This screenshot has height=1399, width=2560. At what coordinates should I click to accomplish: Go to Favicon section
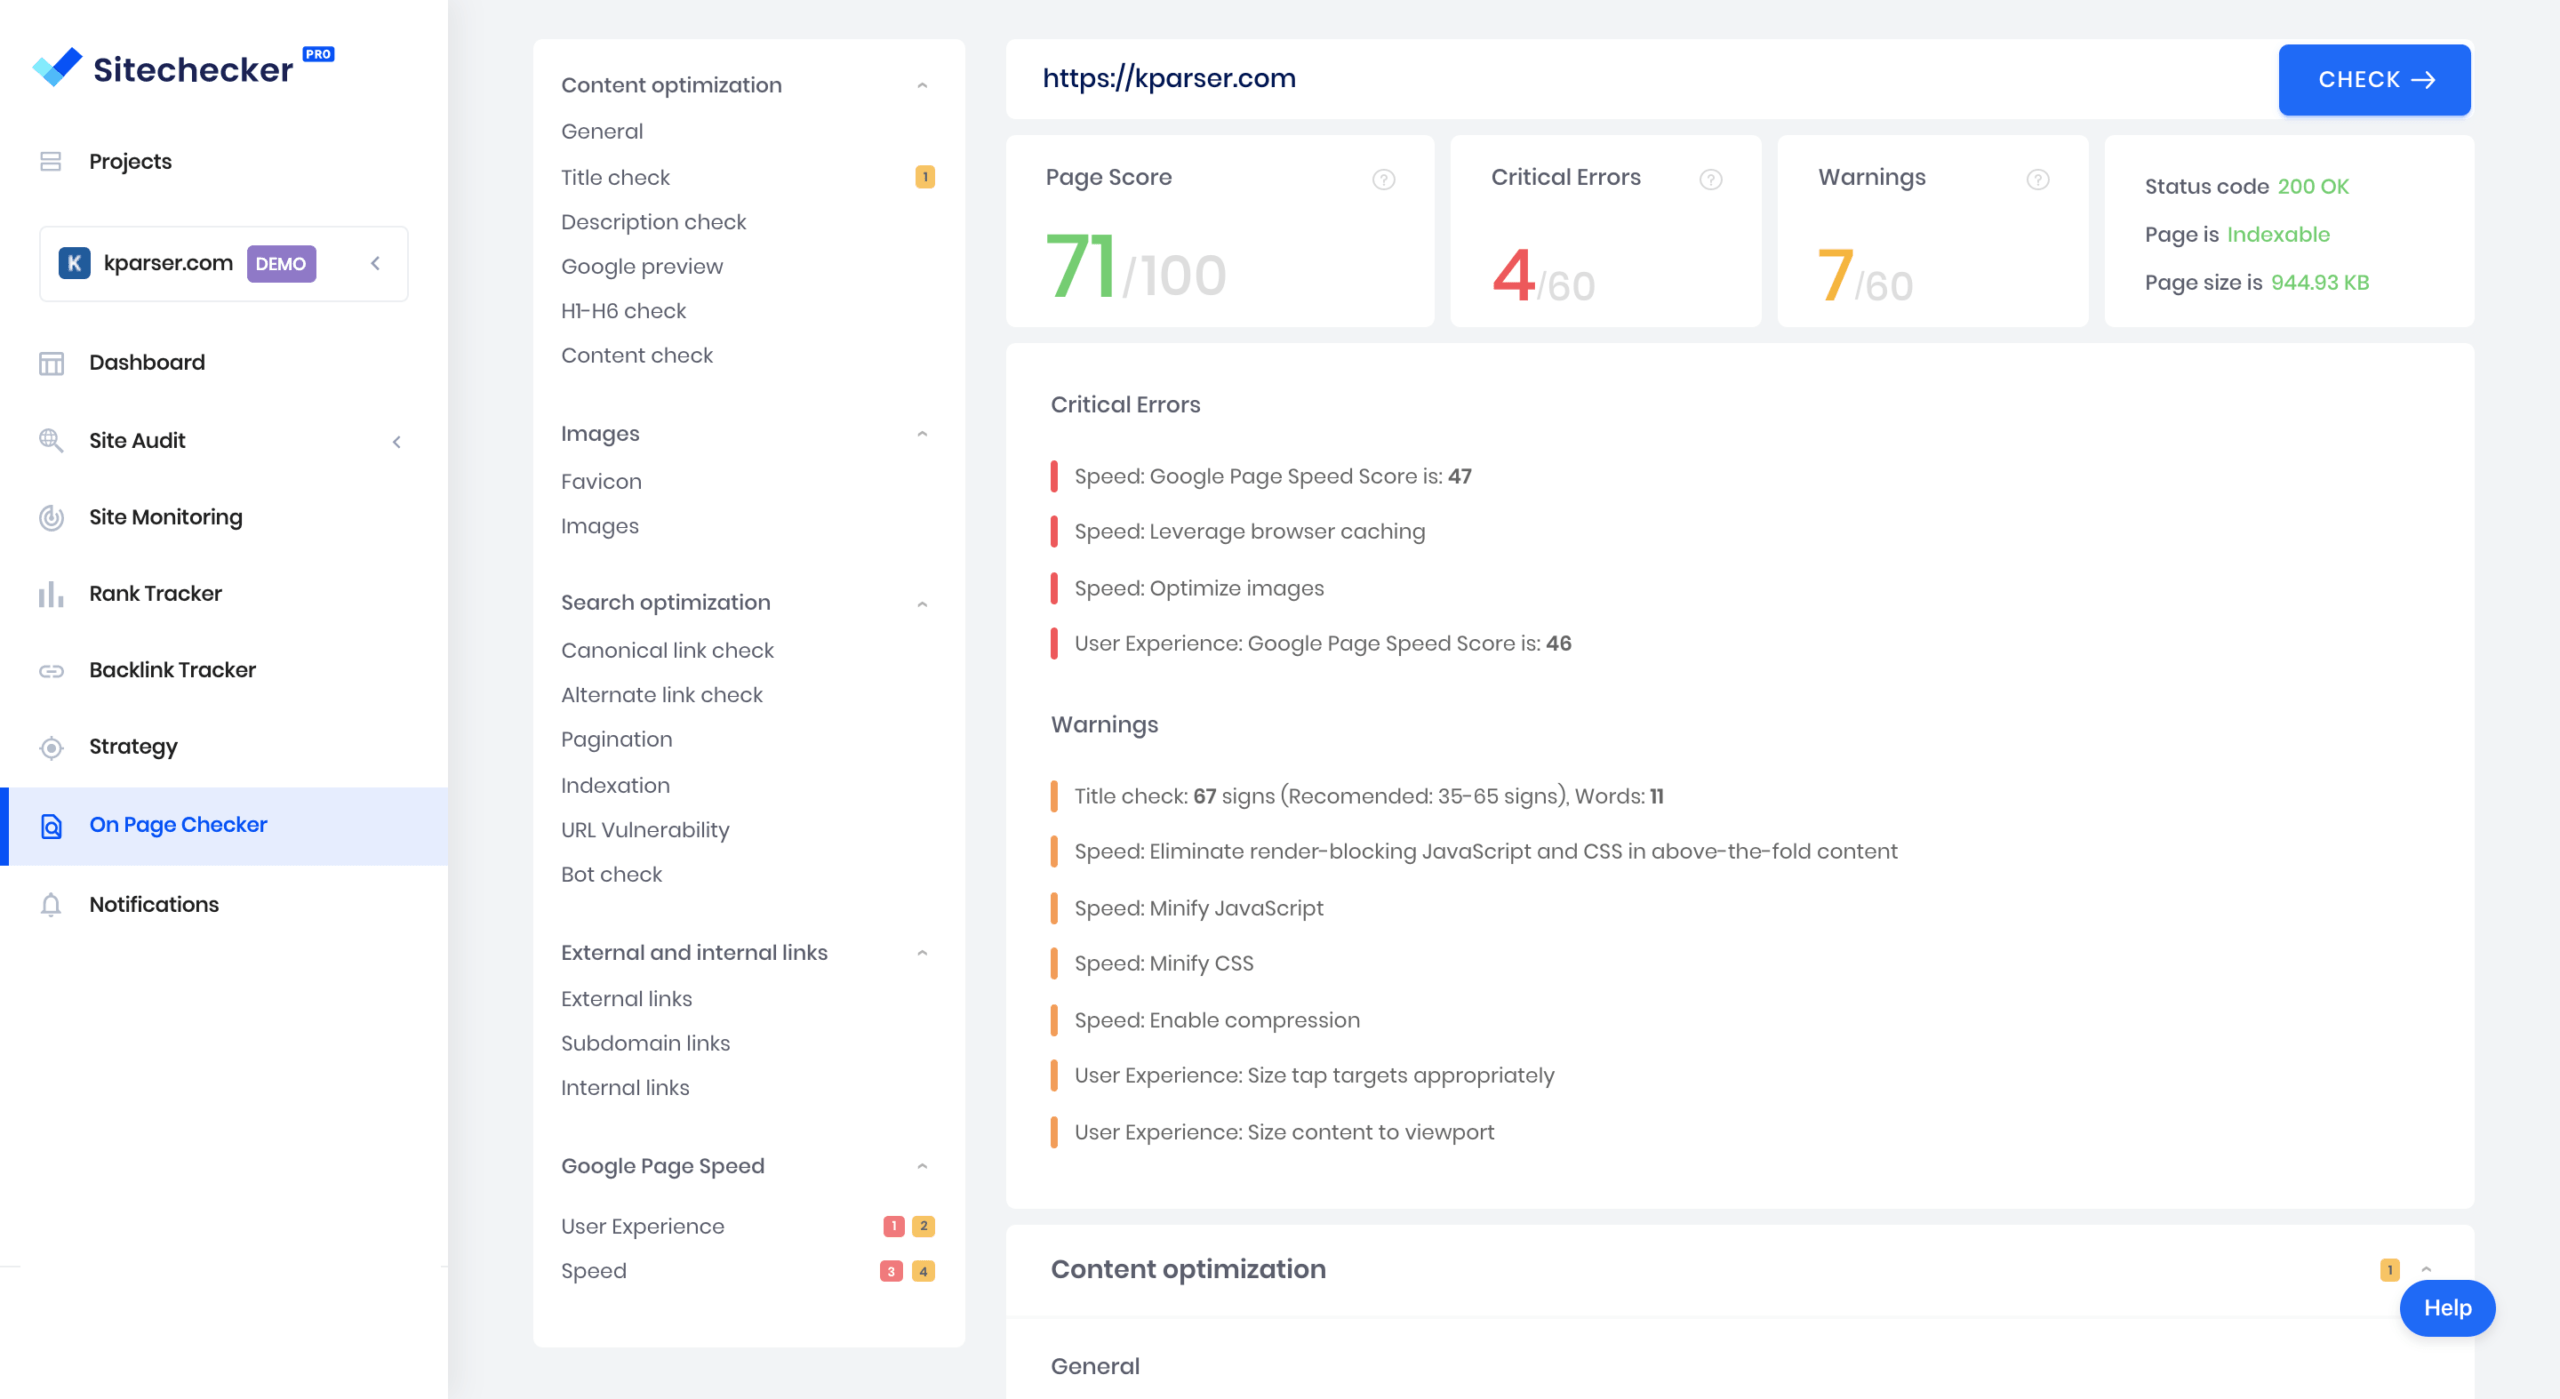[x=601, y=481]
